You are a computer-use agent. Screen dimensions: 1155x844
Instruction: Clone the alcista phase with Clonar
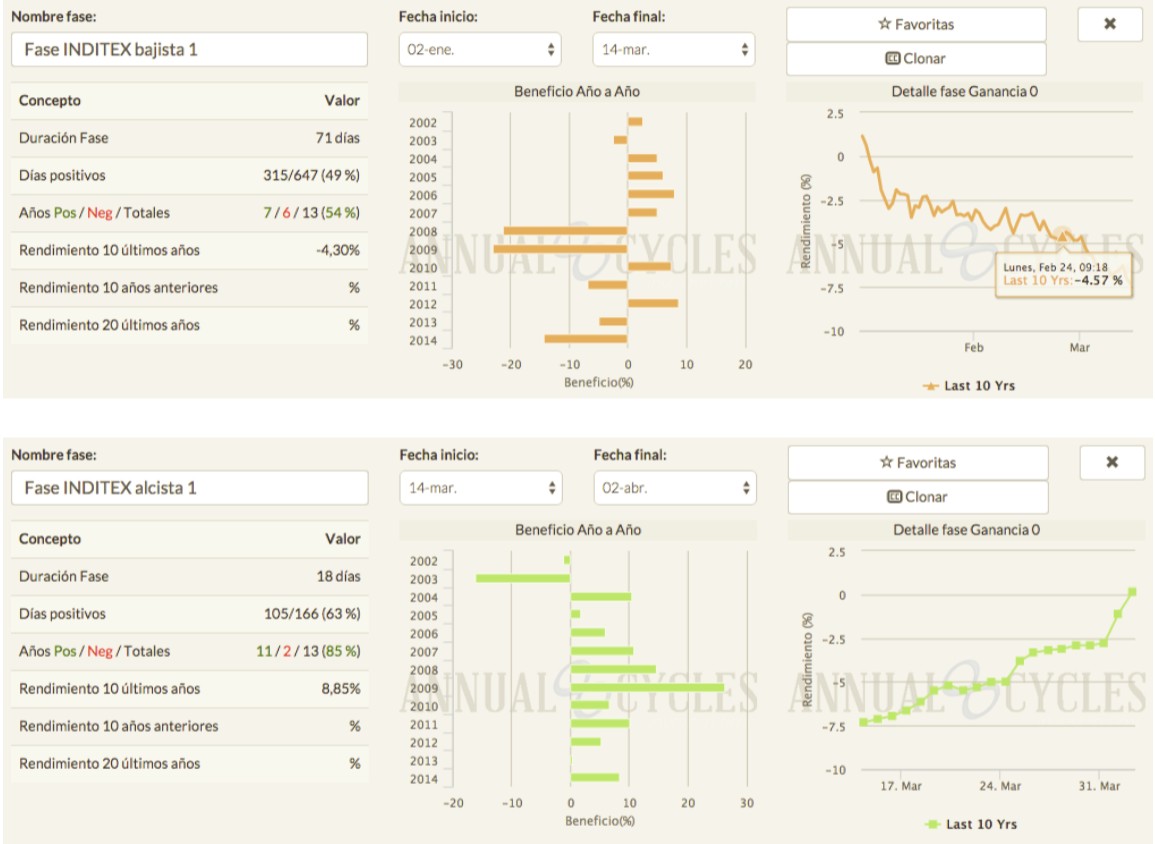pyautogui.click(x=918, y=496)
